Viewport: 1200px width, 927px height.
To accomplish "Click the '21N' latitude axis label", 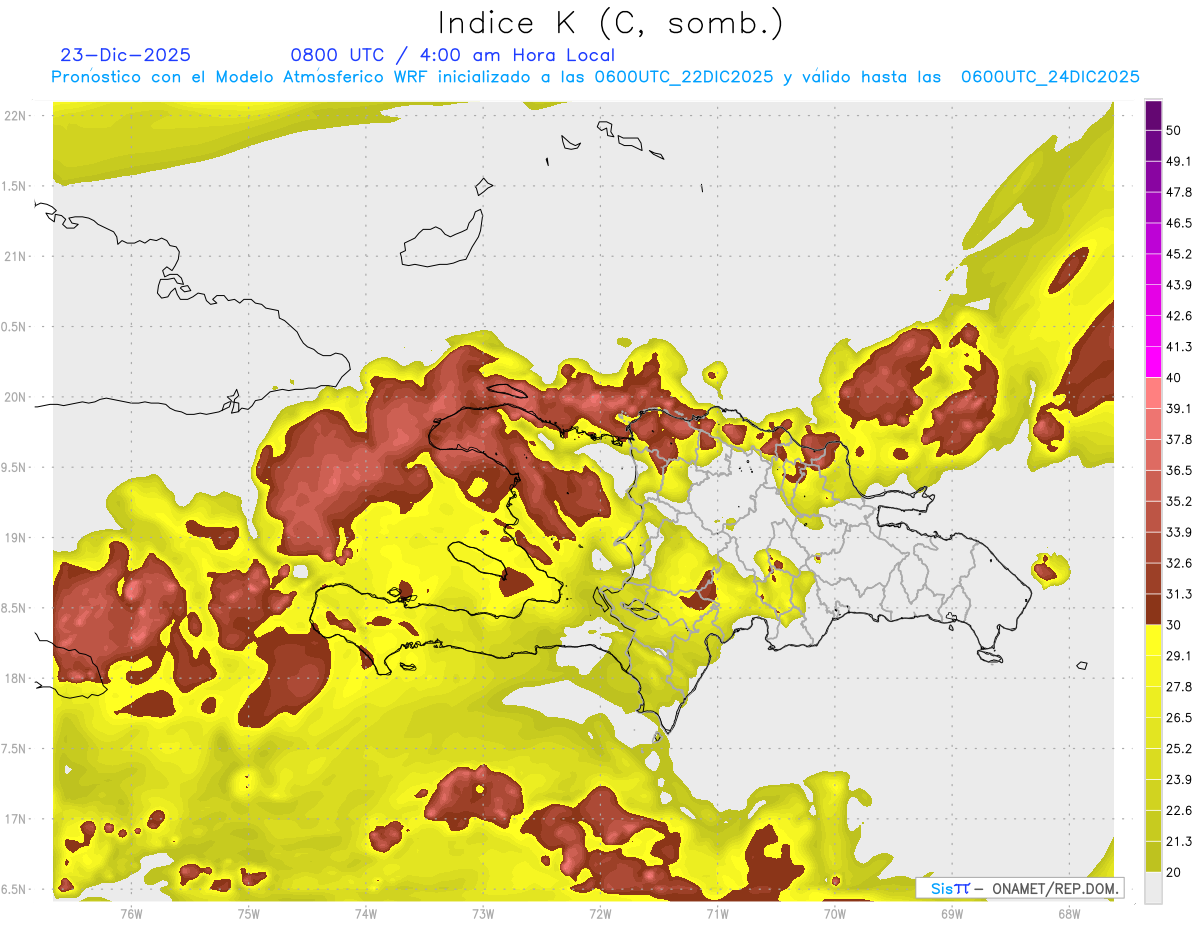I will (x=15, y=256).
